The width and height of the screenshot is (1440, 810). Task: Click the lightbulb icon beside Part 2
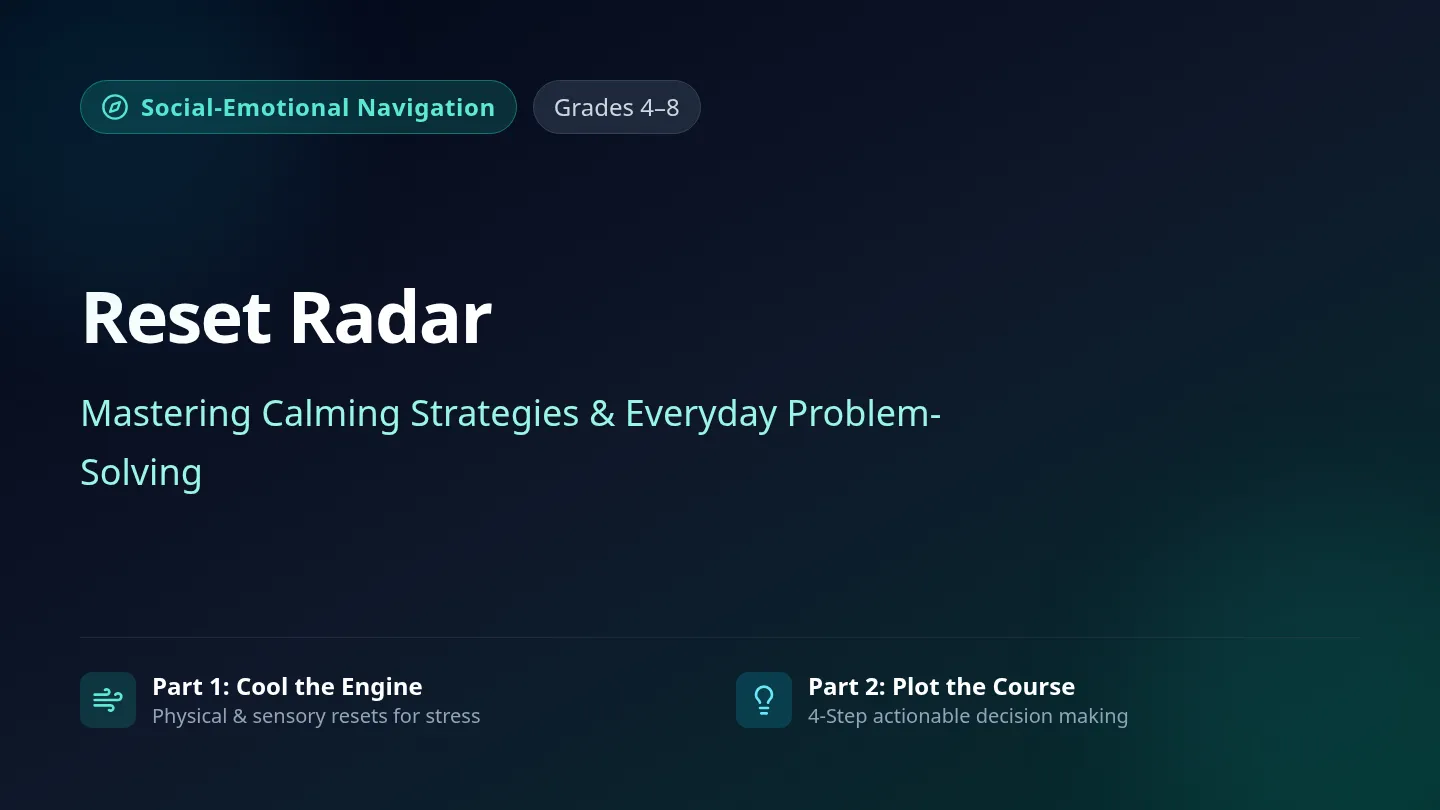[x=764, y=700]
